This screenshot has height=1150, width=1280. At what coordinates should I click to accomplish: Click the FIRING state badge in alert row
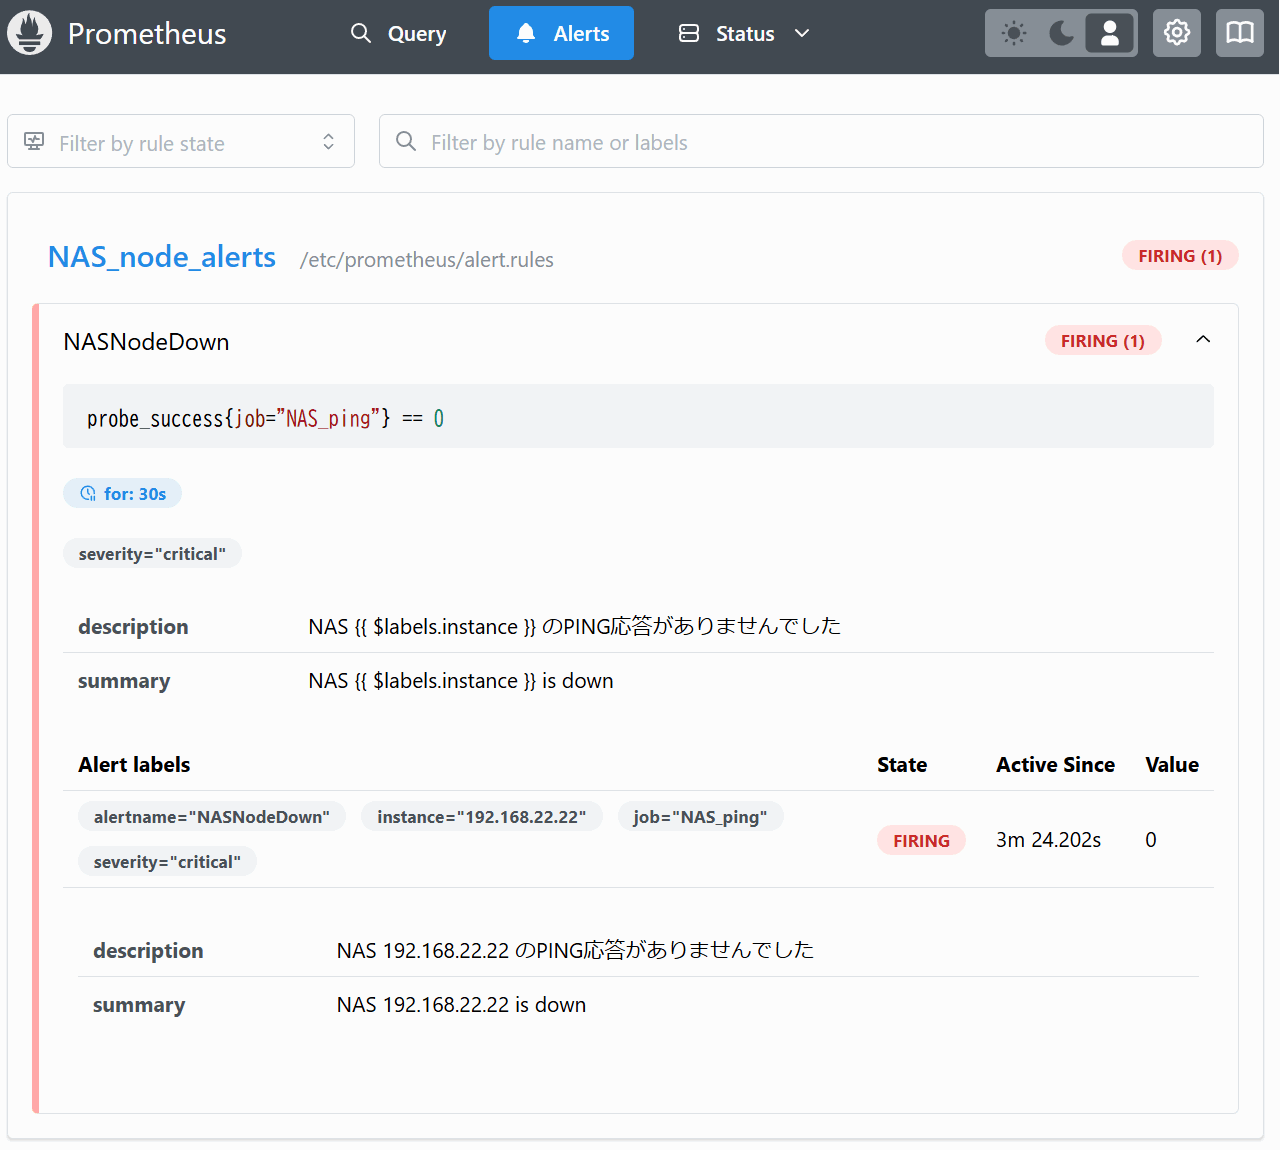(921, 840)
